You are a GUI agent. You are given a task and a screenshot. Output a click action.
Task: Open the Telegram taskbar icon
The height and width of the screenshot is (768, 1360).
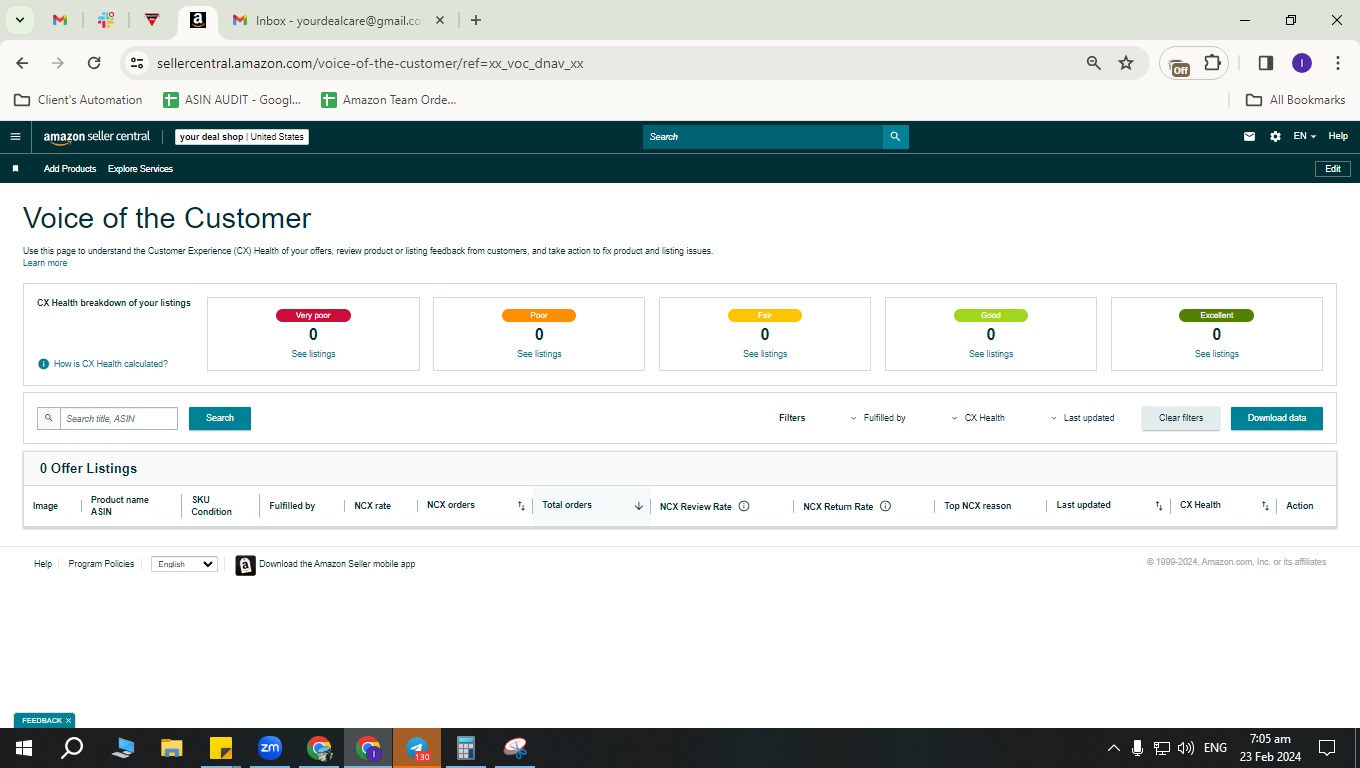pos(417,748)
